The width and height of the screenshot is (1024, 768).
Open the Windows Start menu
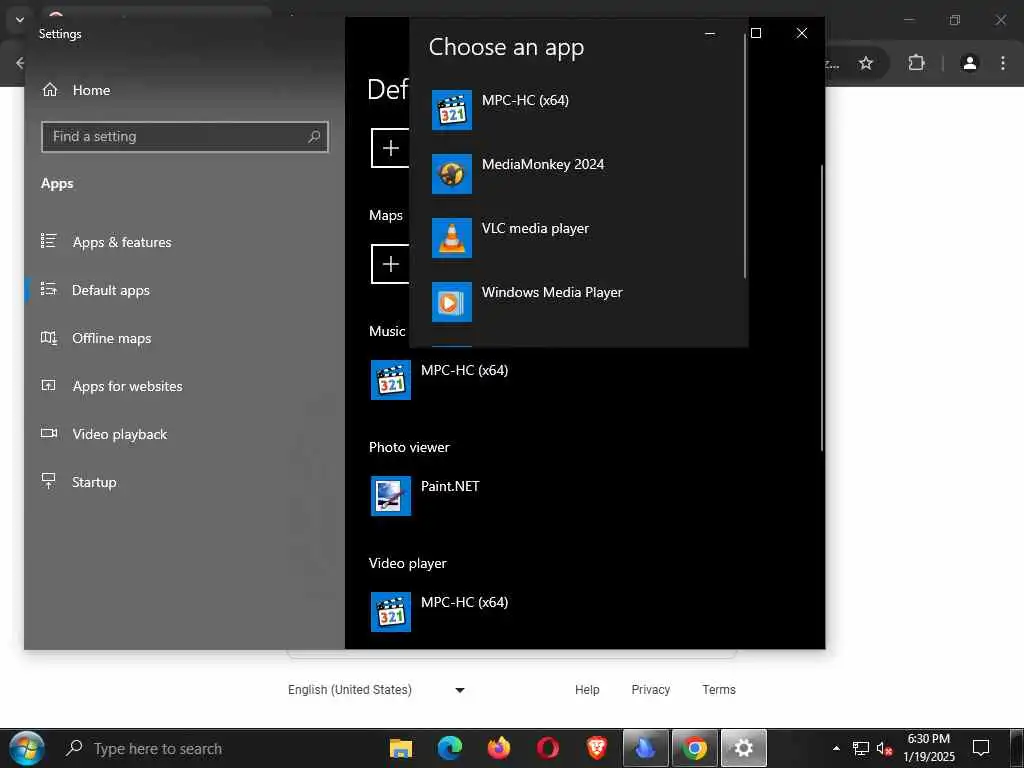coord(27,748)
